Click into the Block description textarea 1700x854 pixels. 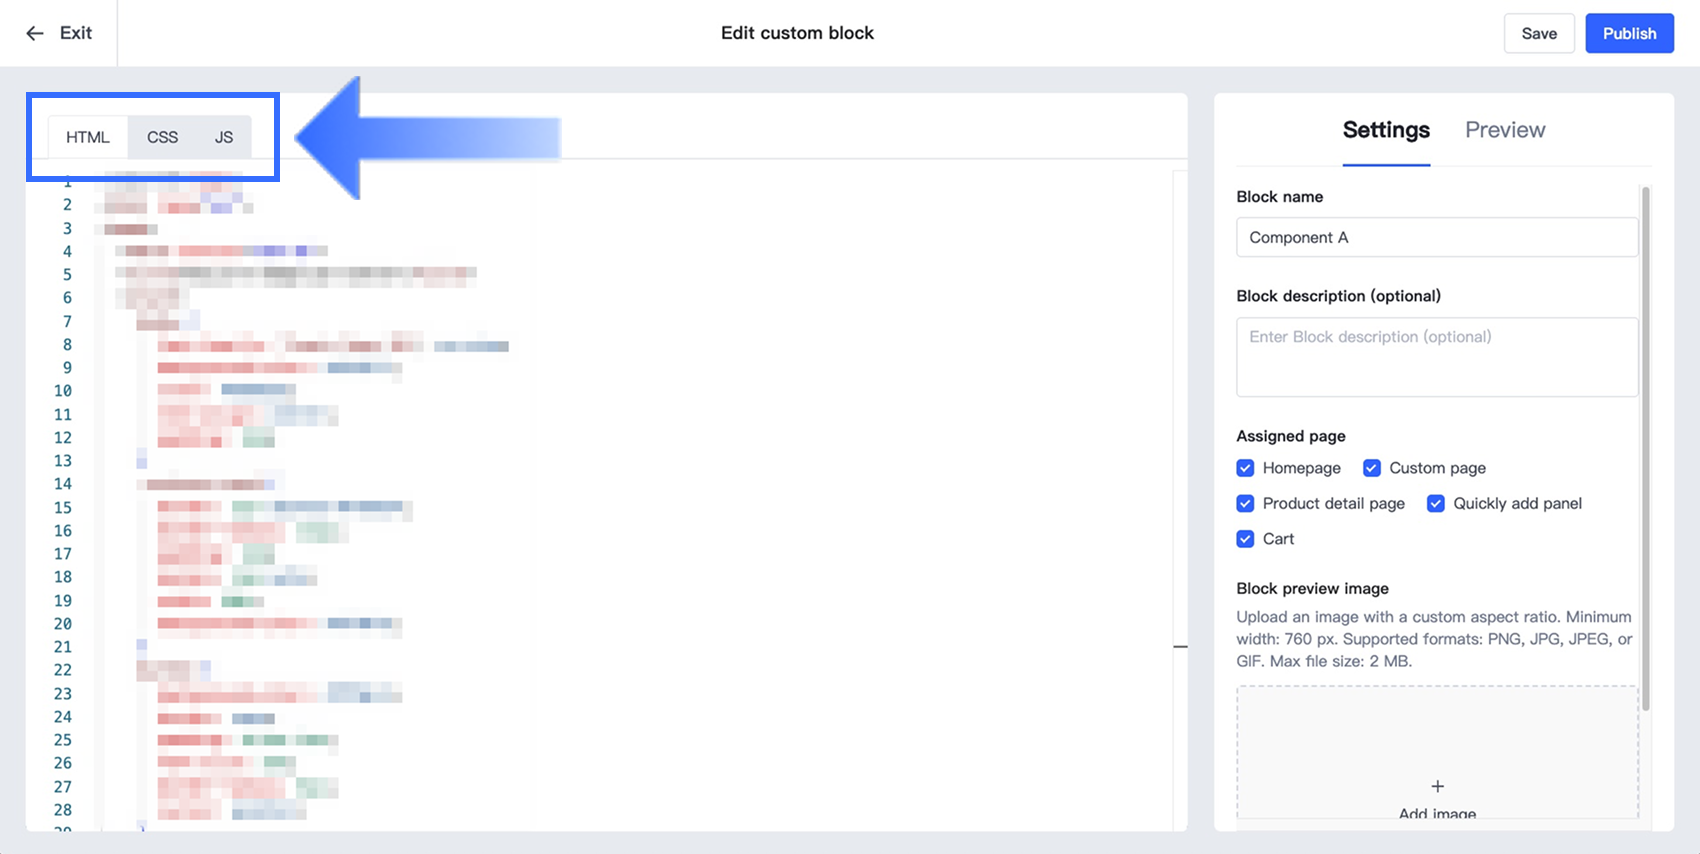tap(1436, 357)
